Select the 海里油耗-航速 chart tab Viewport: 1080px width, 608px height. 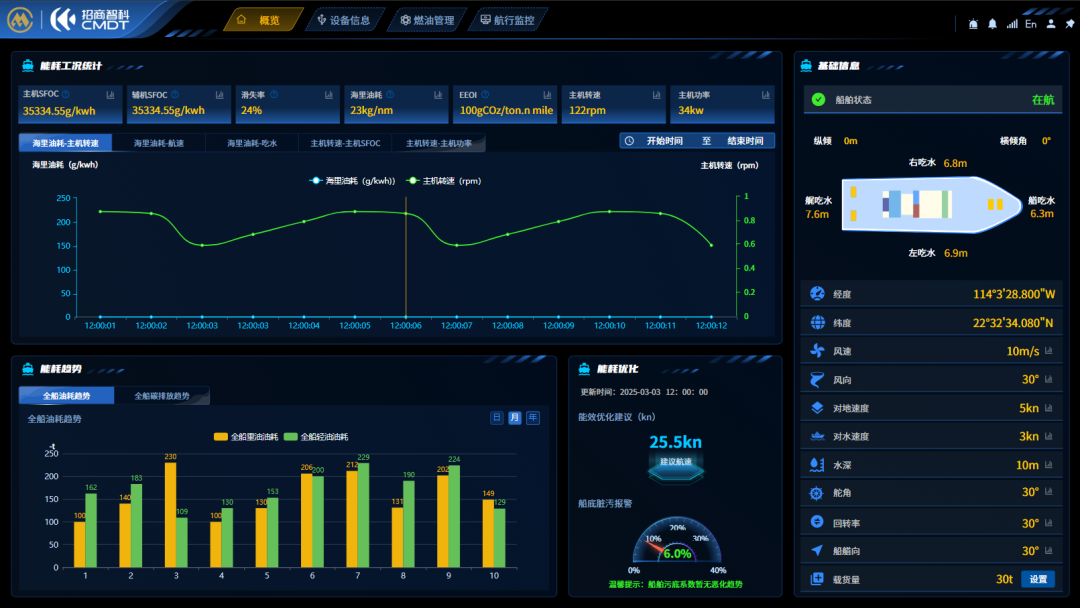pos(158,143)
